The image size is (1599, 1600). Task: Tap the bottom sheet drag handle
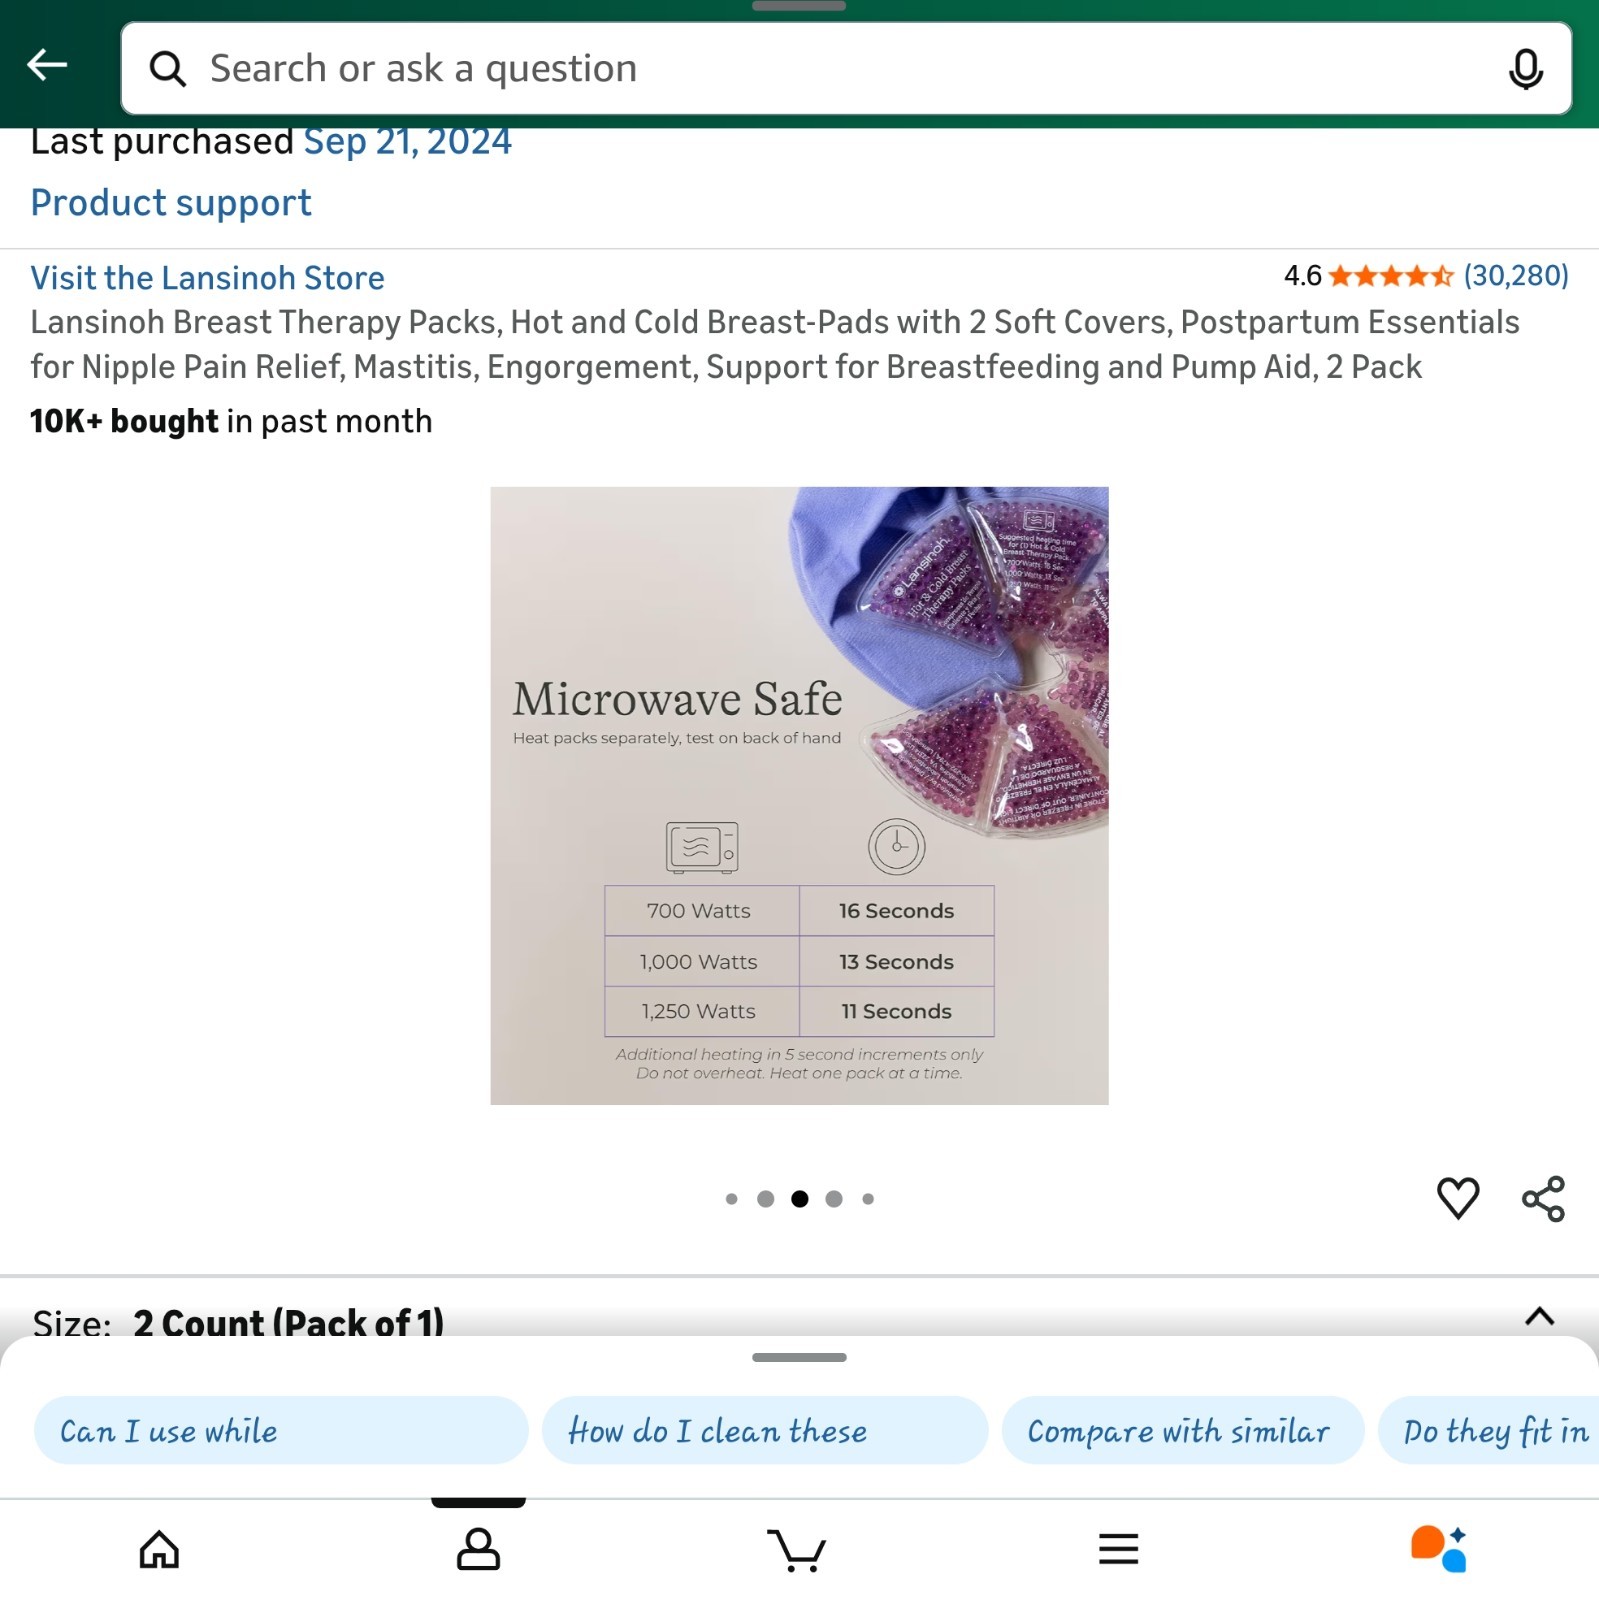pos(799,1357)
